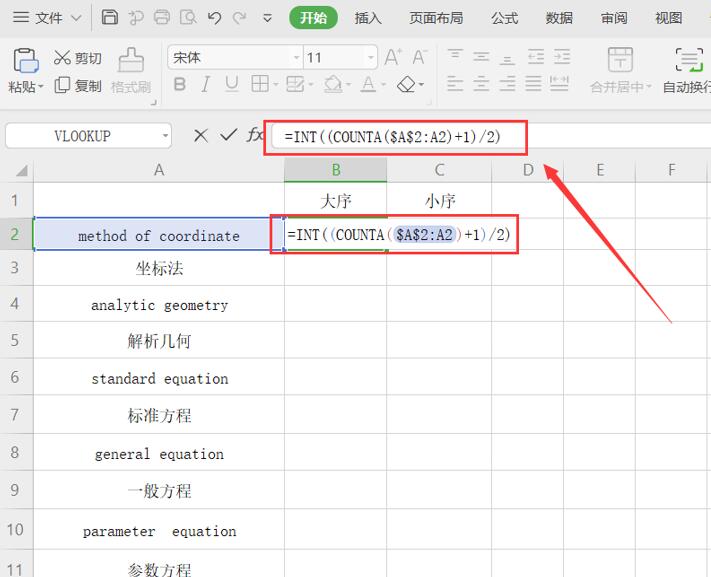Confirm formula with checkmark
Screen dimensions: 711x577
click(x=228, y=135)
